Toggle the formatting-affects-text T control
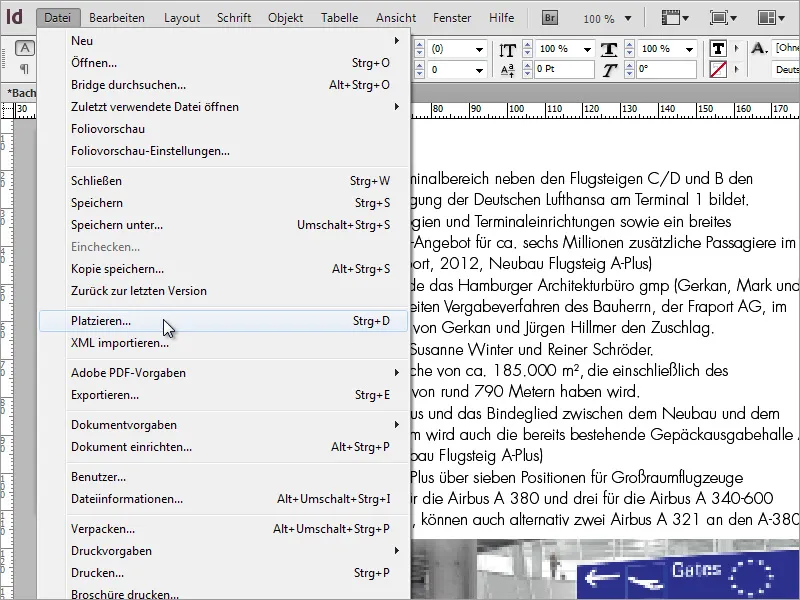 (x=718, y=49)
